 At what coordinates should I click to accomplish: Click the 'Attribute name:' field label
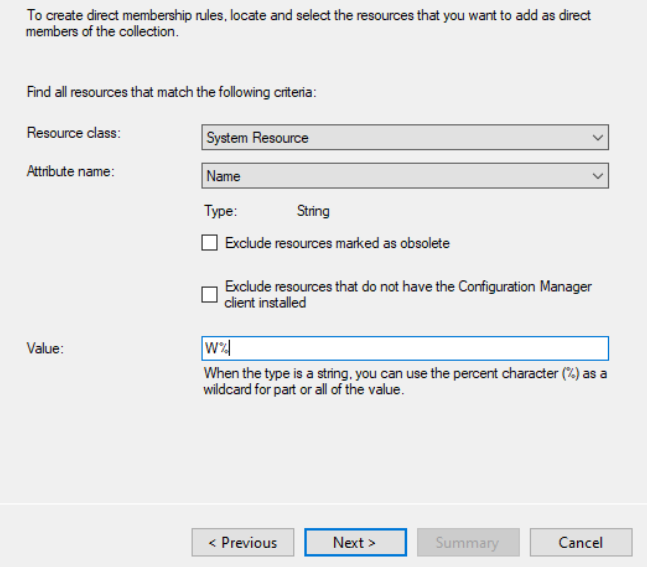pyautogui.click(x=70, y=171)
